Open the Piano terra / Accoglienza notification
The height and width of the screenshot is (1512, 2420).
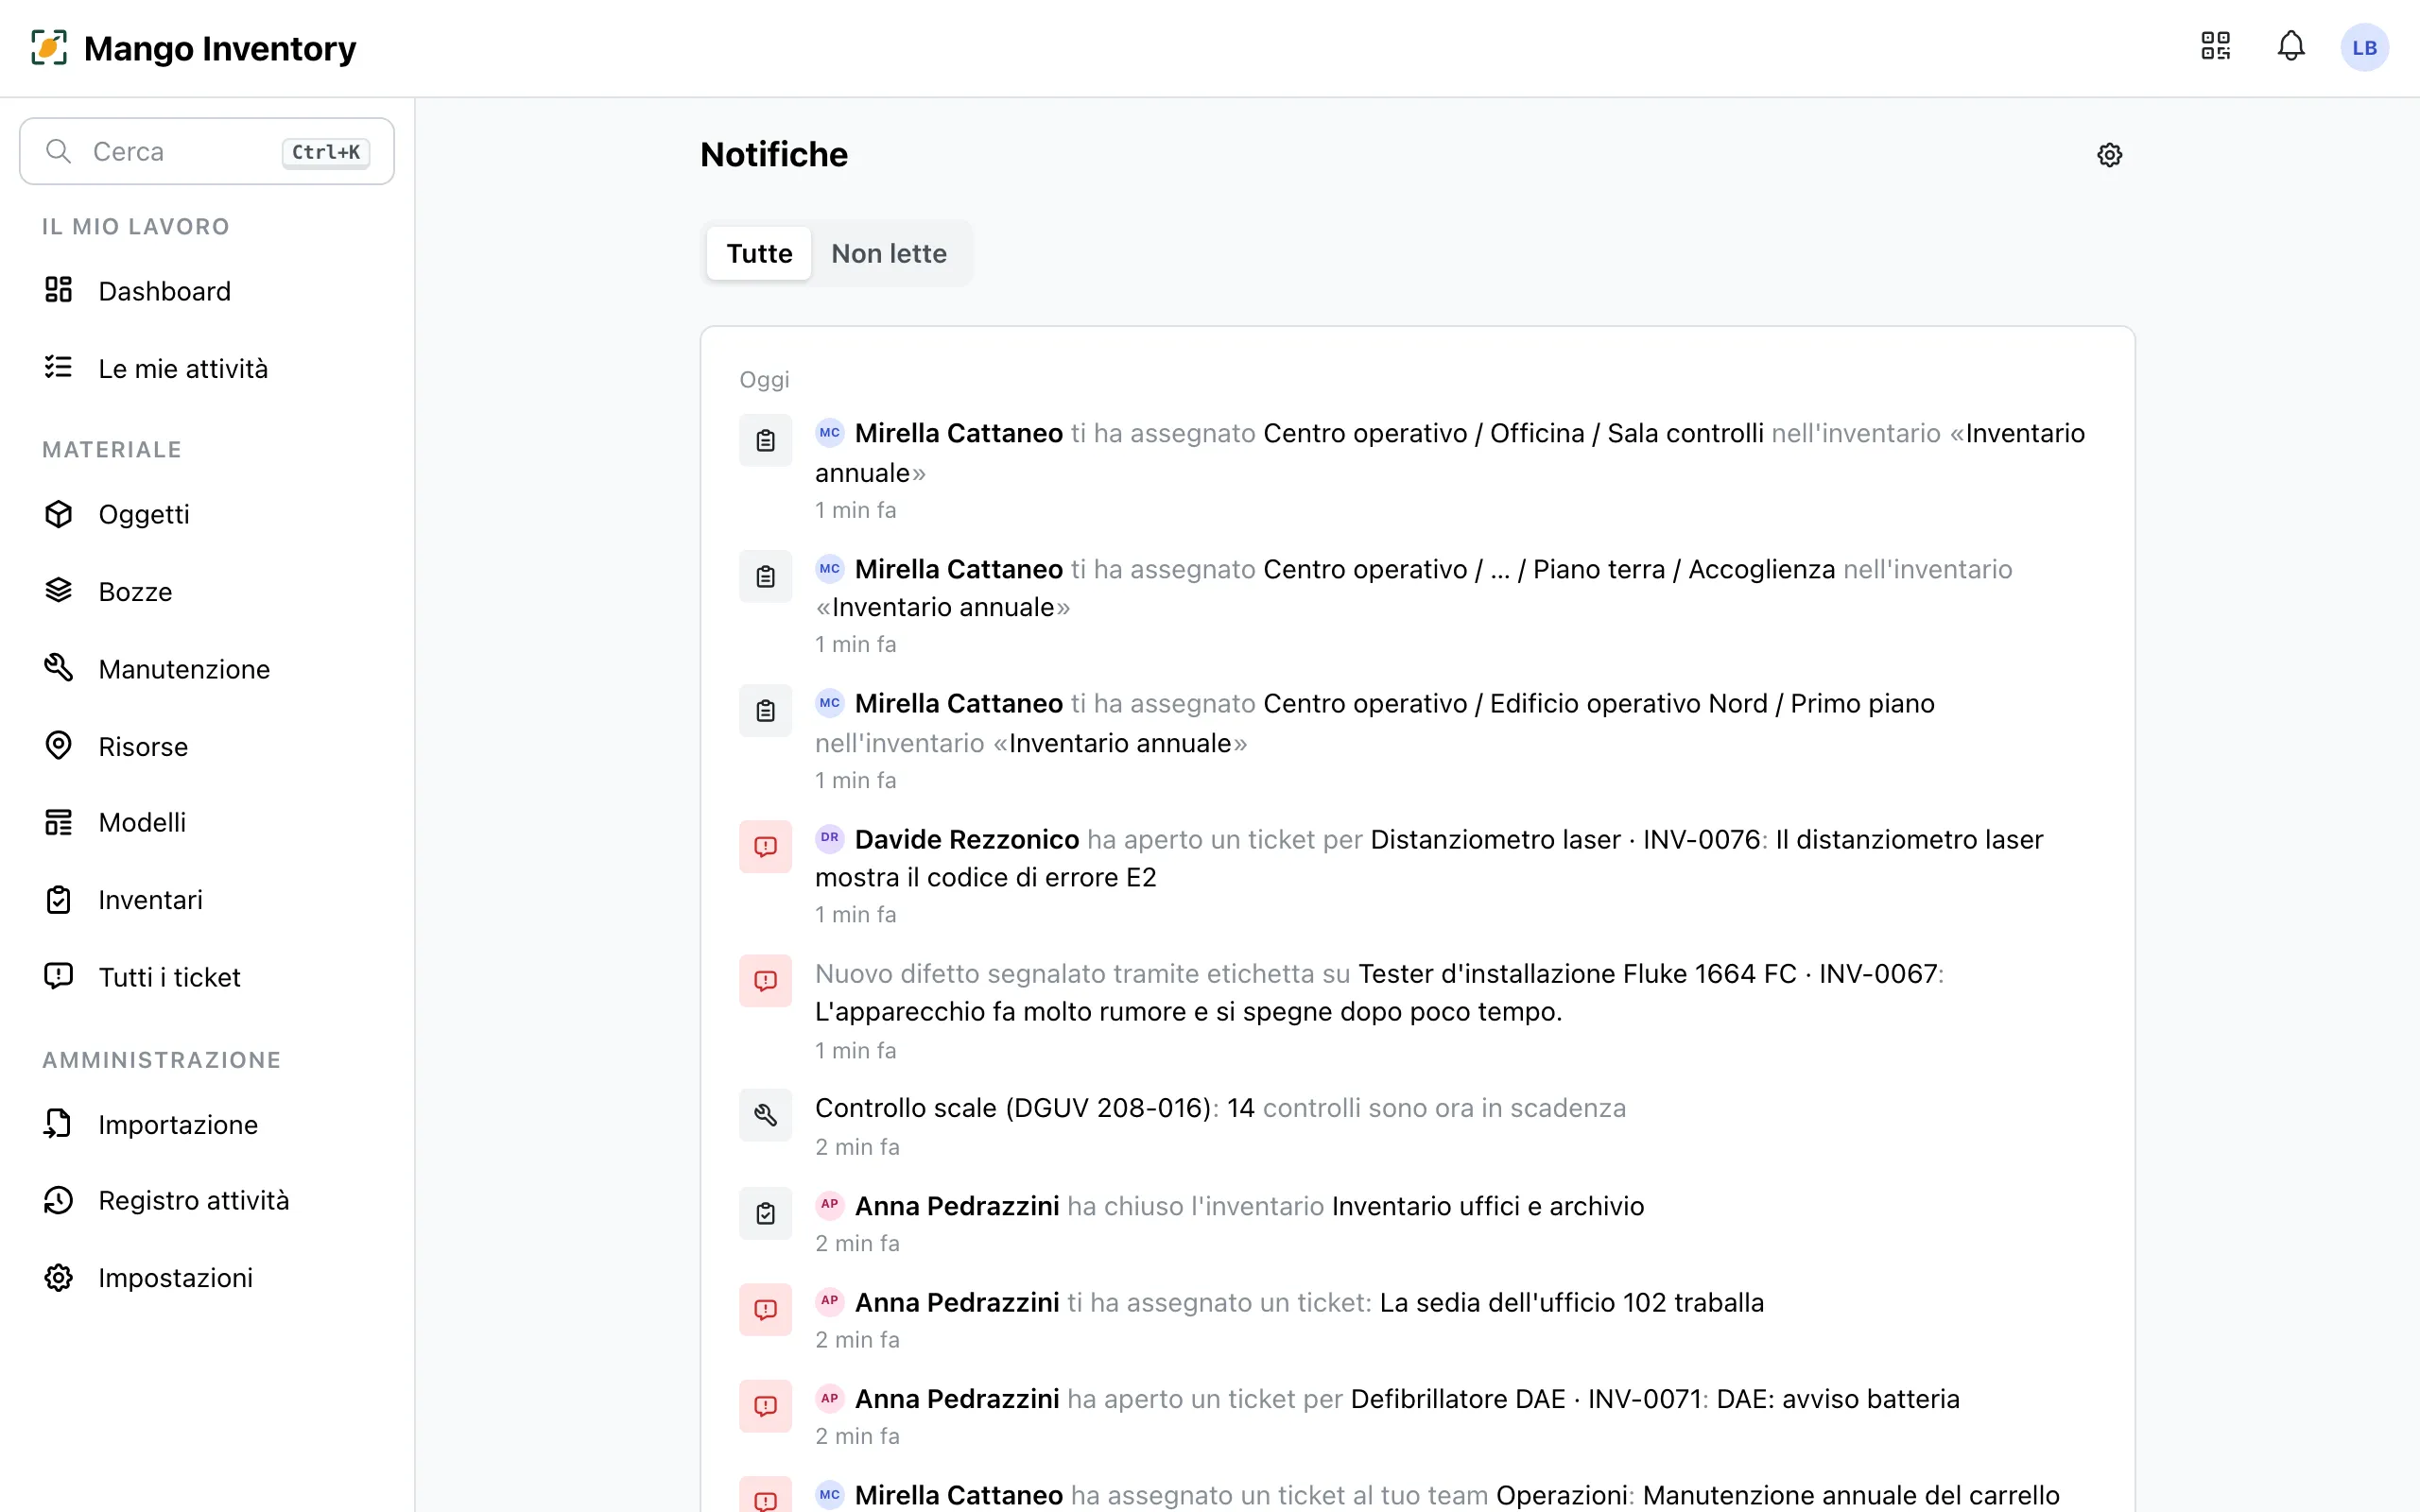[x=1417, y=605]
